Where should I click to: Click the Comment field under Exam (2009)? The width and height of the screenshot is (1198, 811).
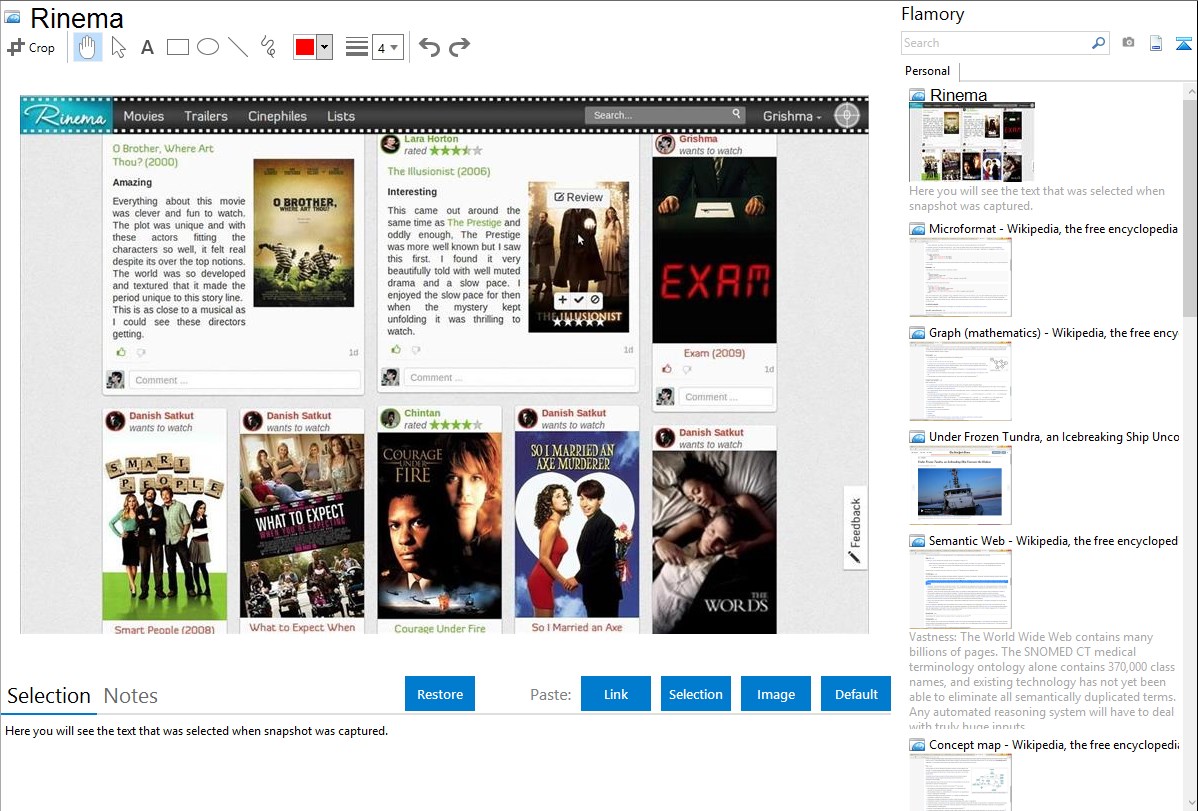point(726,397)
